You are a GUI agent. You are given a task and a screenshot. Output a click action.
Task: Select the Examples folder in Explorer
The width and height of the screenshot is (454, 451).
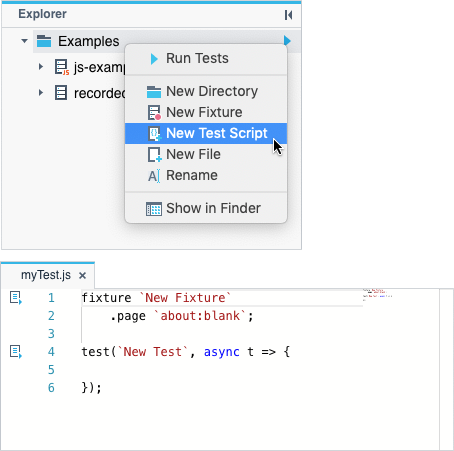(x=89, y=41)
